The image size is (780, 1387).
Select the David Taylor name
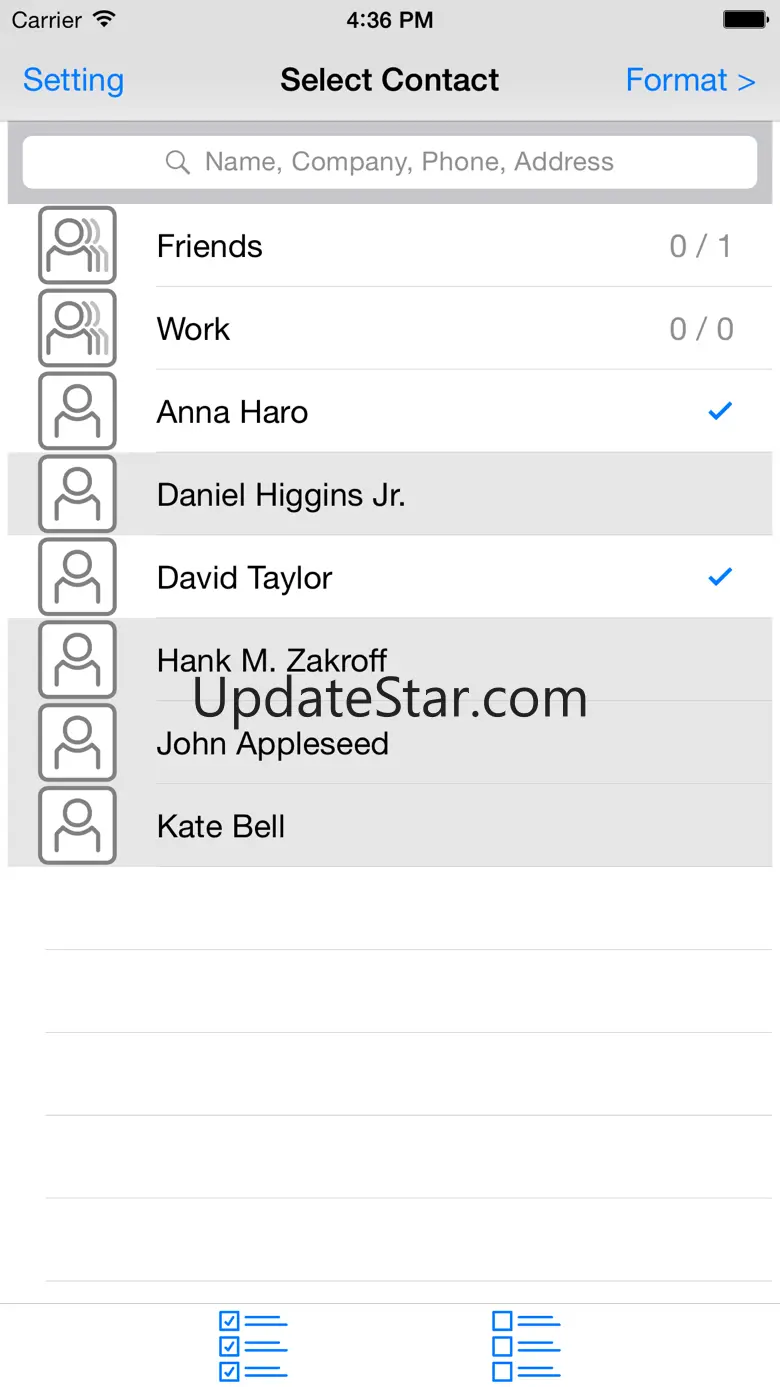(244, 578)
